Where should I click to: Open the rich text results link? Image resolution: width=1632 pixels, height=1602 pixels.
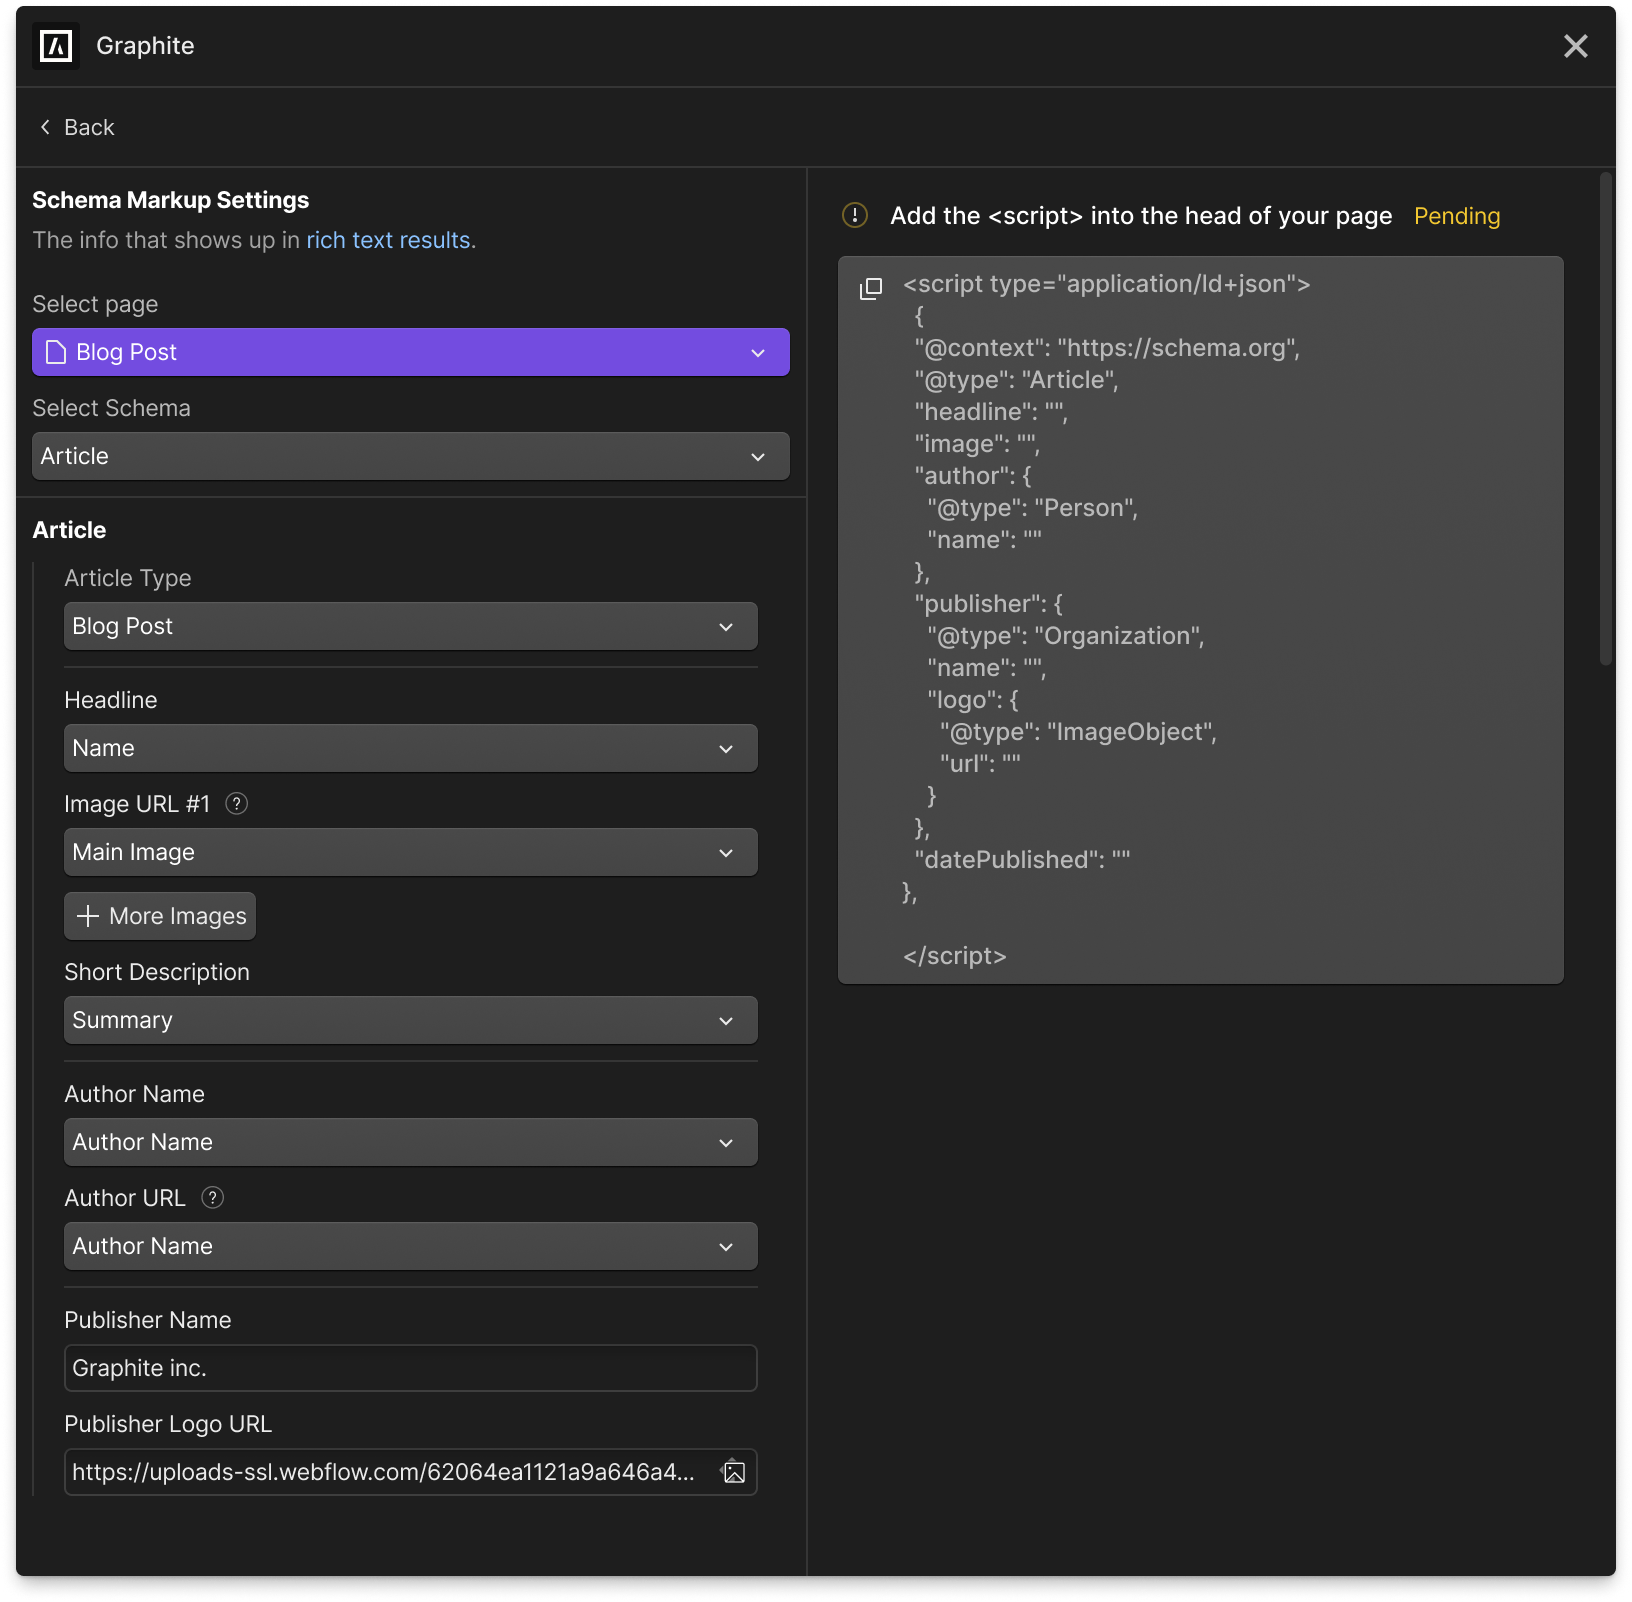(x=390, y=240)
